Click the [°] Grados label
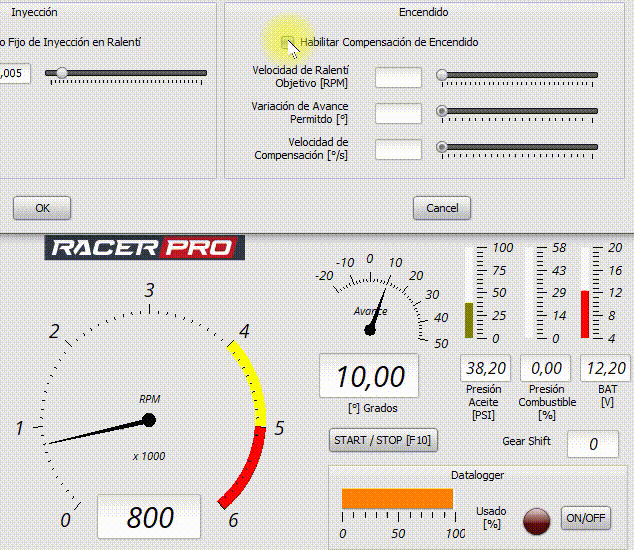This screenshot has width=634, height=550. (373, 408)
